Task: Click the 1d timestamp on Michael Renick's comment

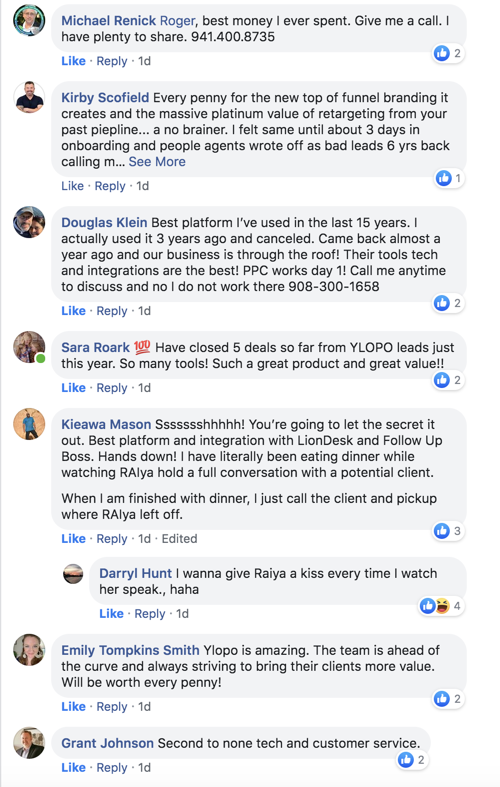Action: coord(145,61)
